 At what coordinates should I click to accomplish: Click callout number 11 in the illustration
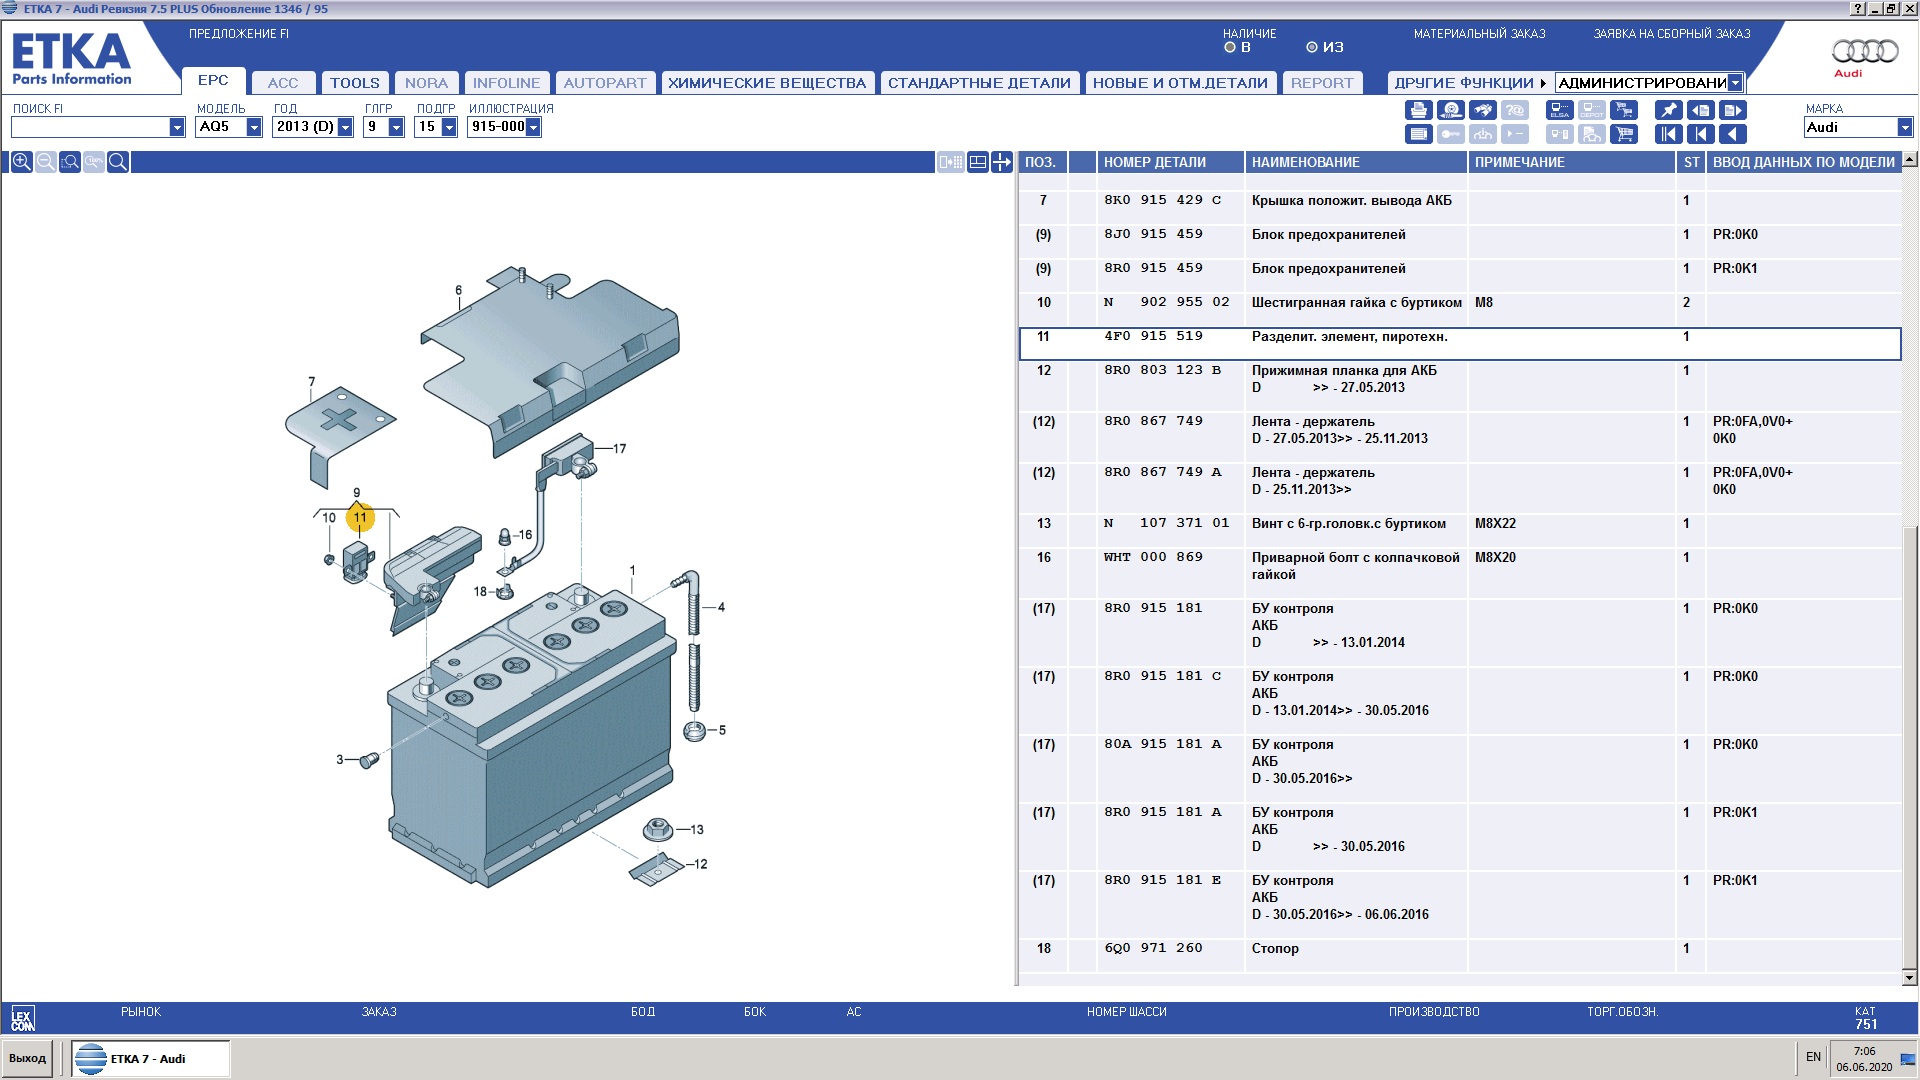tap(360, 517)
